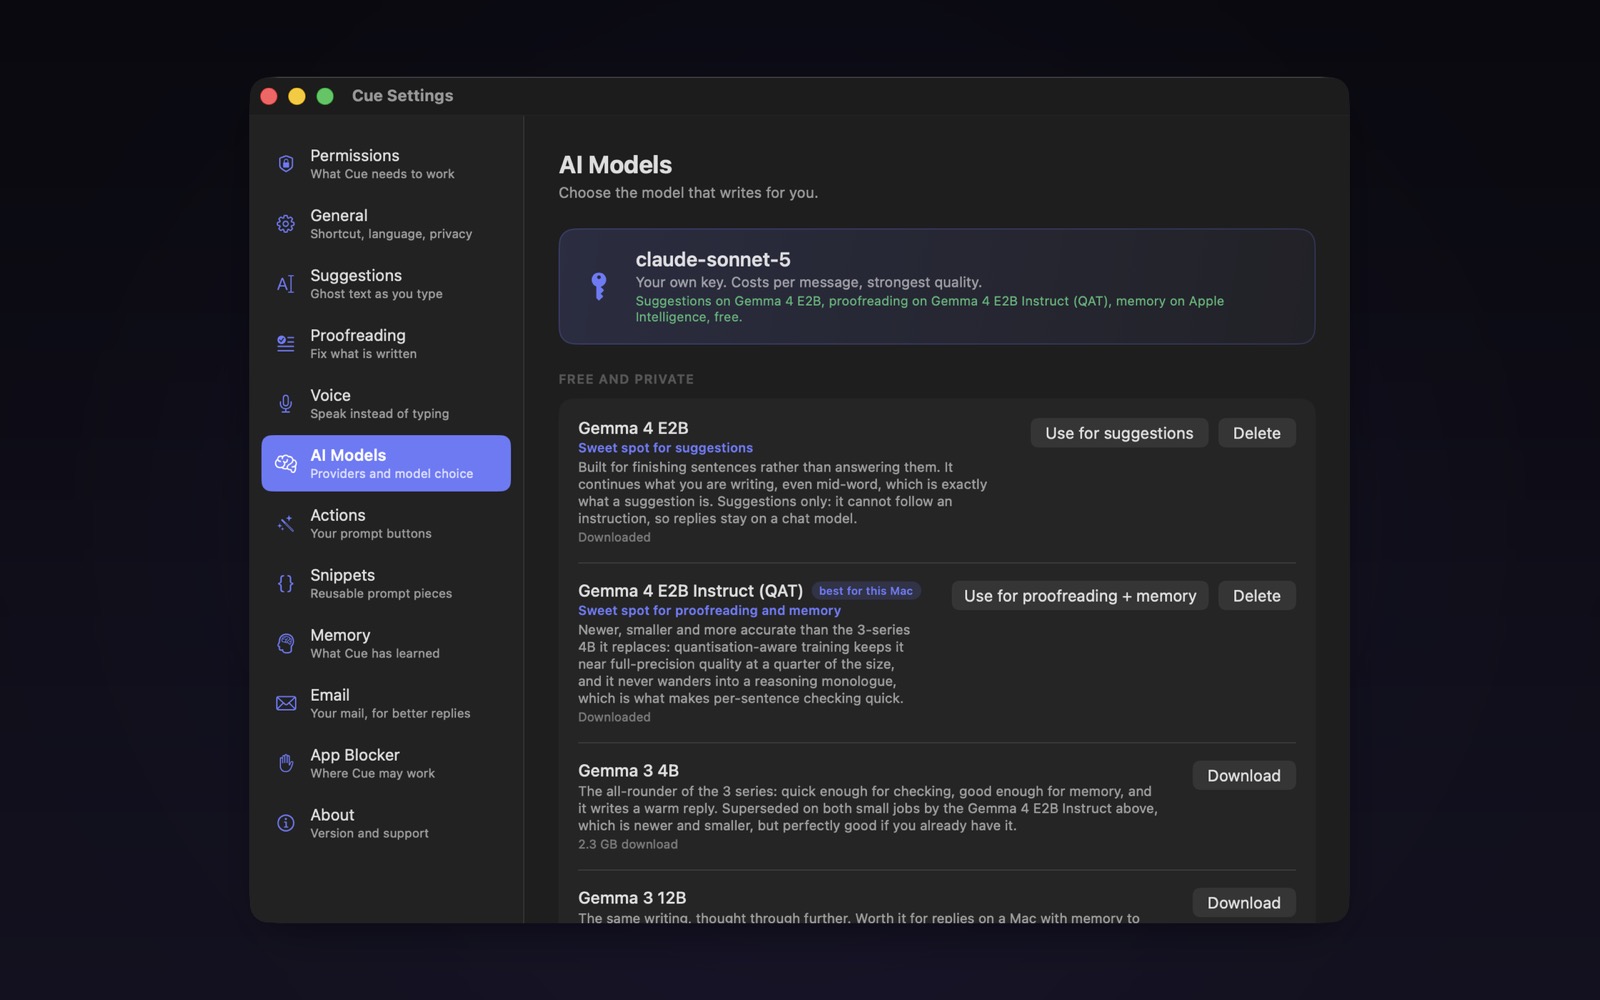The width and height of the screenshot is (1600, 1000).
Task: Click the '2.3 GB download' text
Action: pyautogui.click(x=628, y=845)
